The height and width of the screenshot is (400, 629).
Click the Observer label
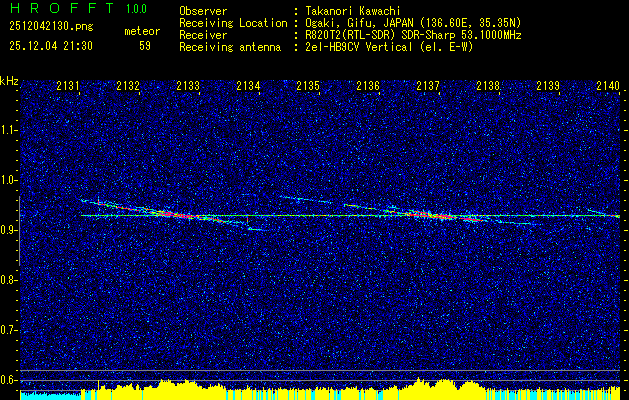coord(203,11)
